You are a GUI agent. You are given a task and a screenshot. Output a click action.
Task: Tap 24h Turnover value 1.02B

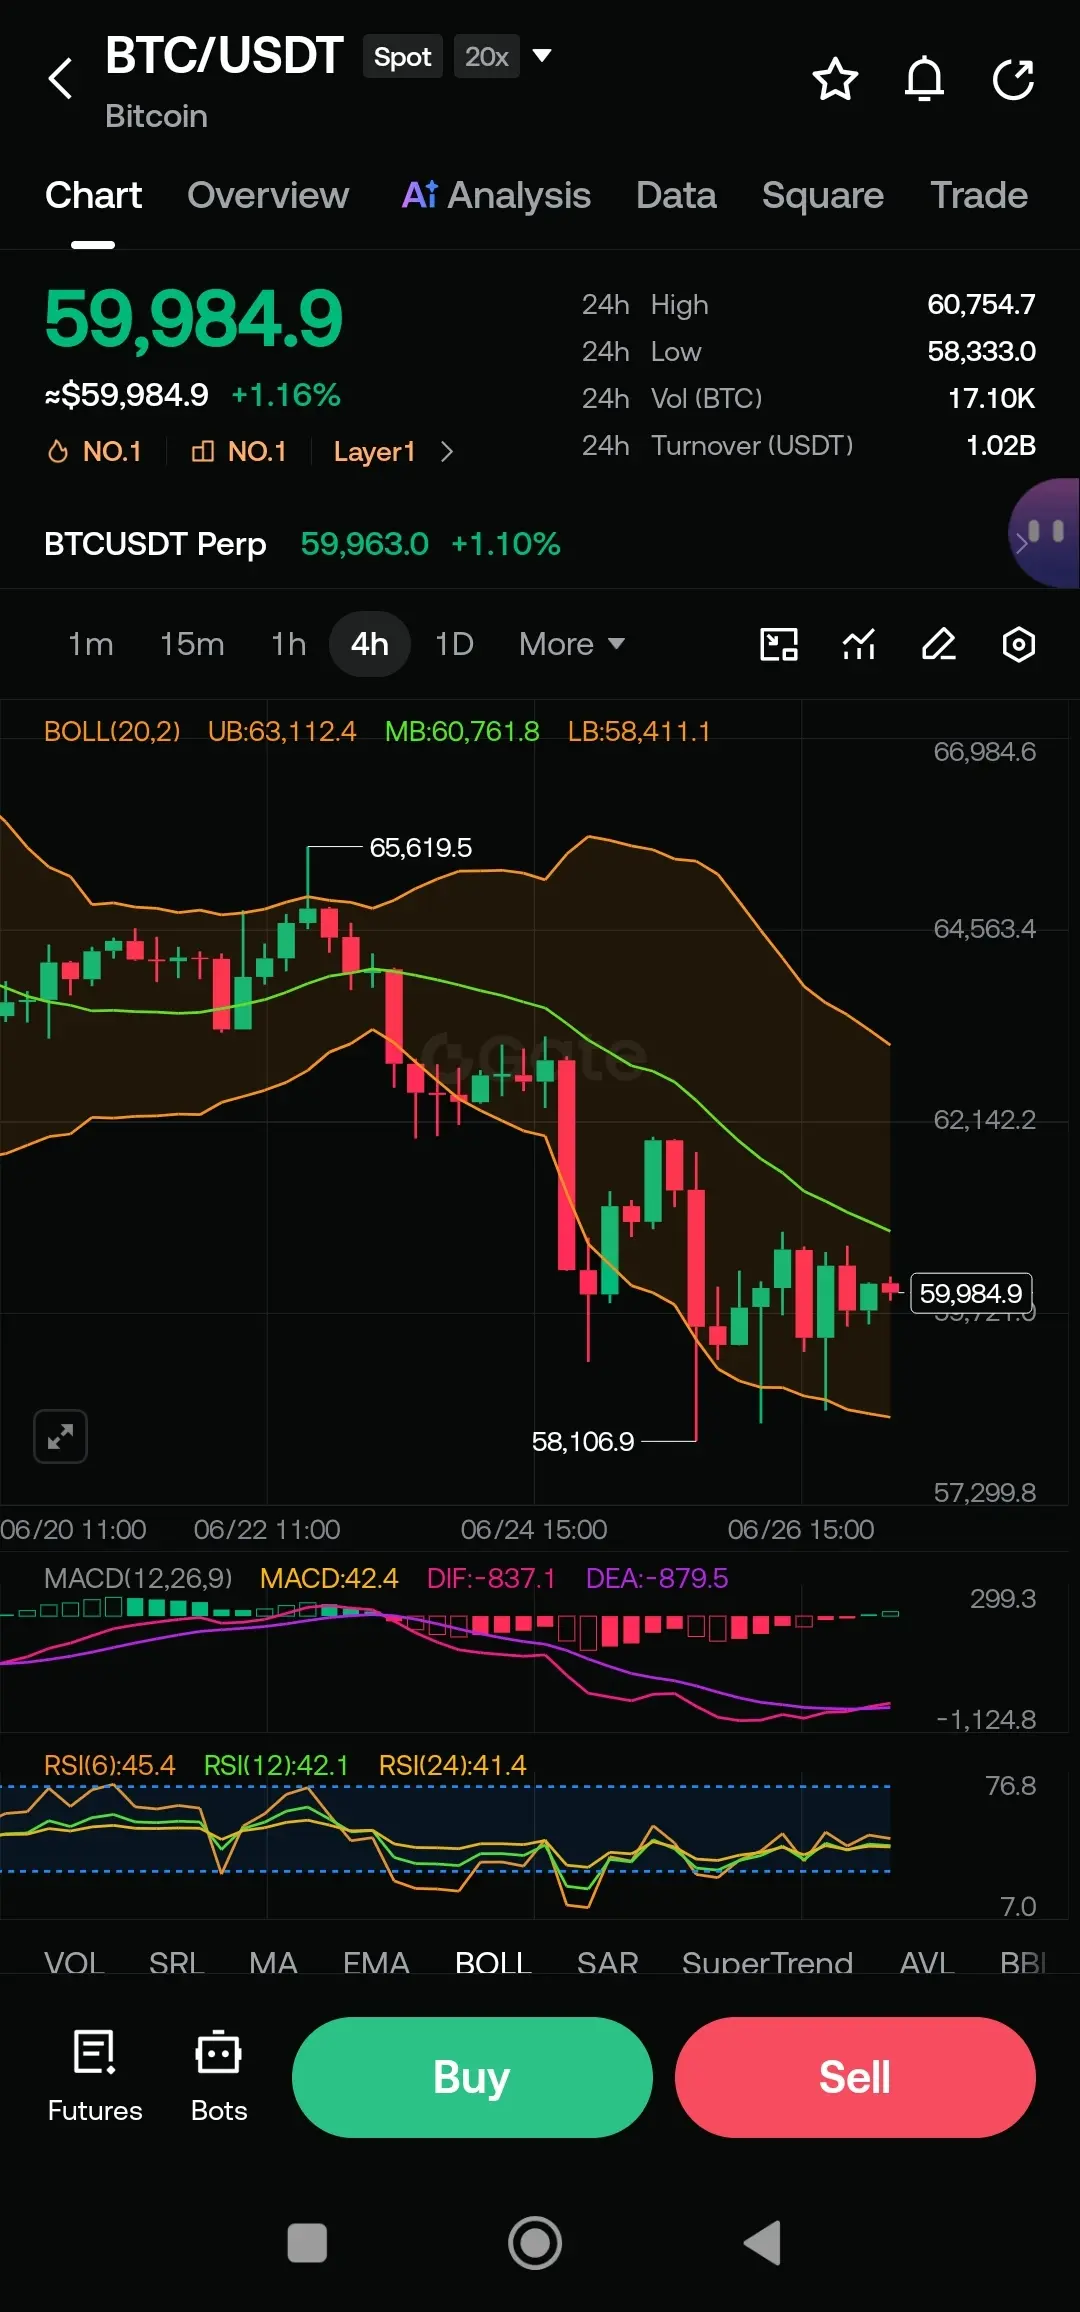(1001, 445)
